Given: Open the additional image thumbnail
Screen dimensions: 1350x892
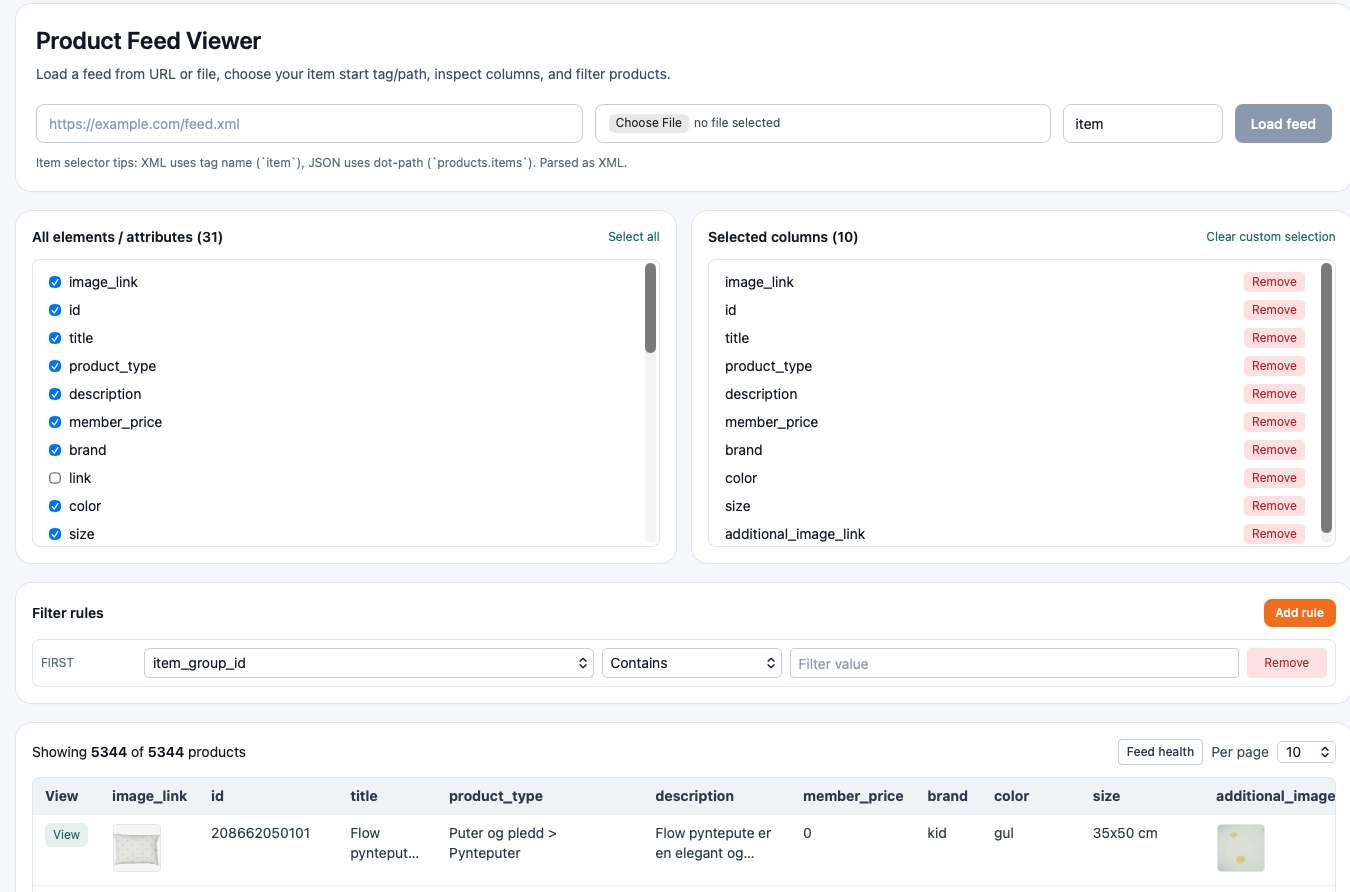Looking at the screenshot, I should click(x=1241, y=848).
